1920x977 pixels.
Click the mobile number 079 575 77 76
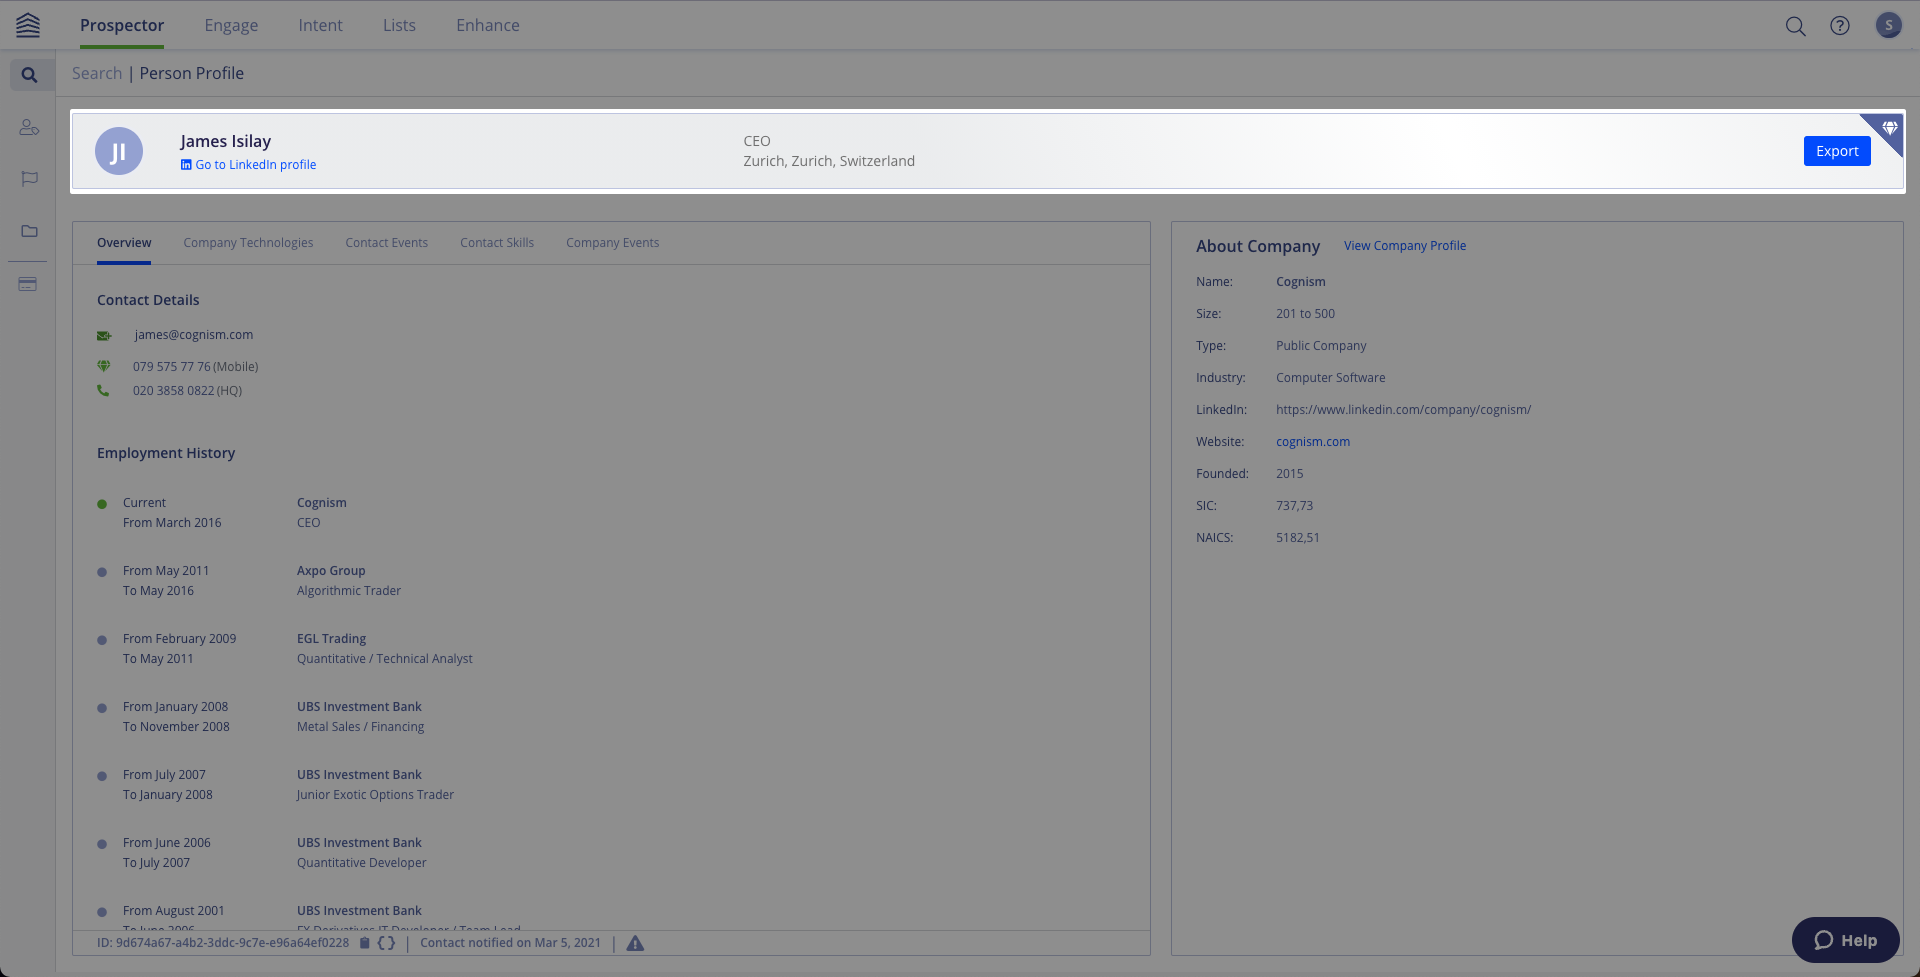[x=172, y=367]
